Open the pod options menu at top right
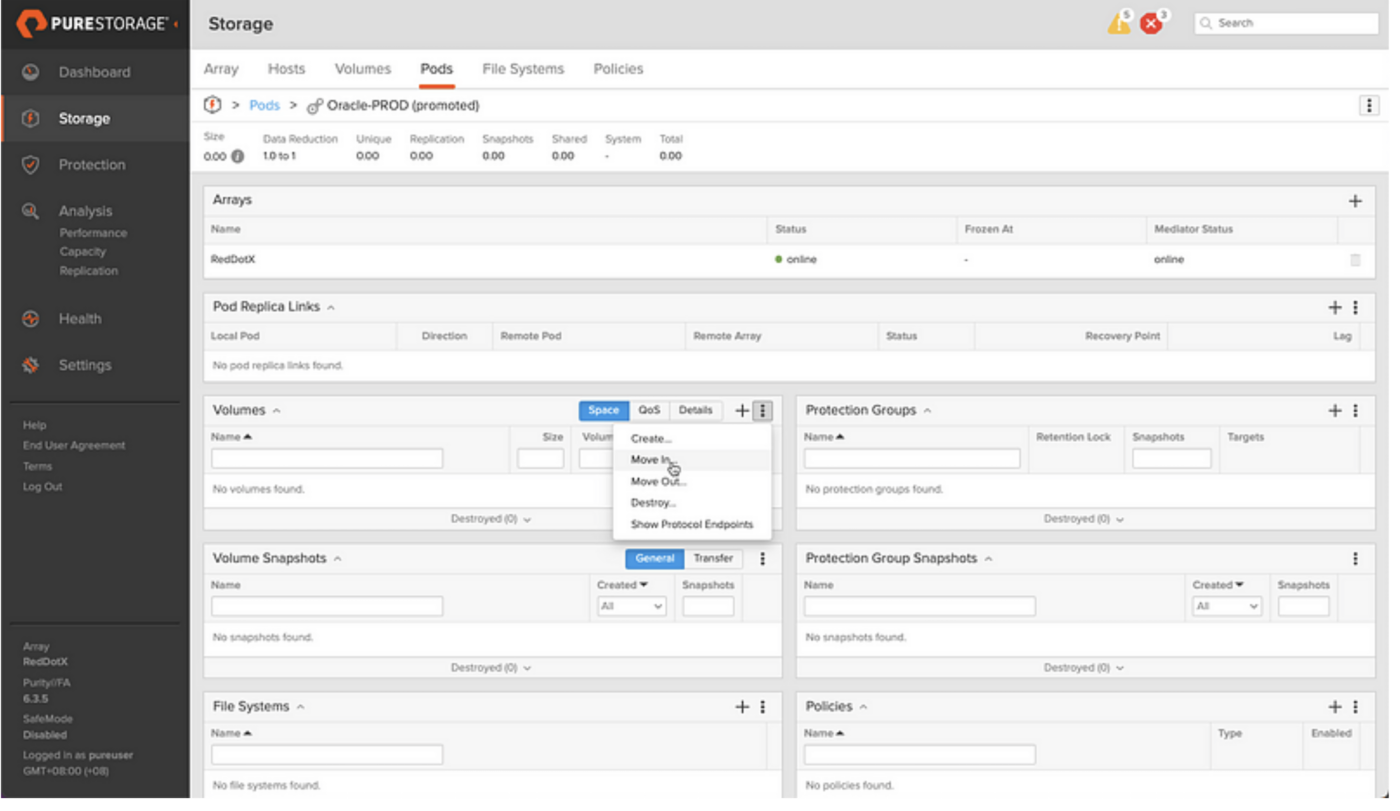The height and width of the screenshot is (811, 1400). 1369,106
